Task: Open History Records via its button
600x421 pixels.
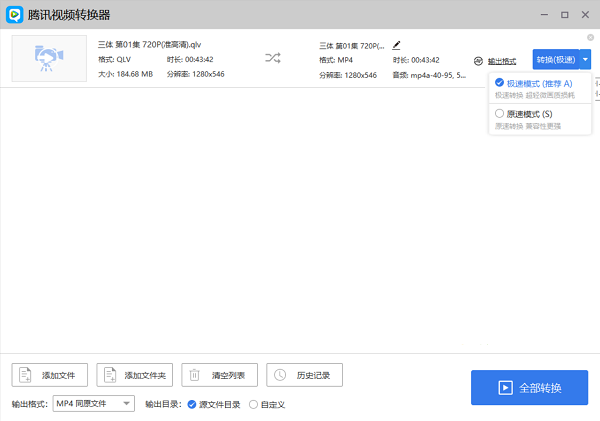Action: tap(305, 375)
